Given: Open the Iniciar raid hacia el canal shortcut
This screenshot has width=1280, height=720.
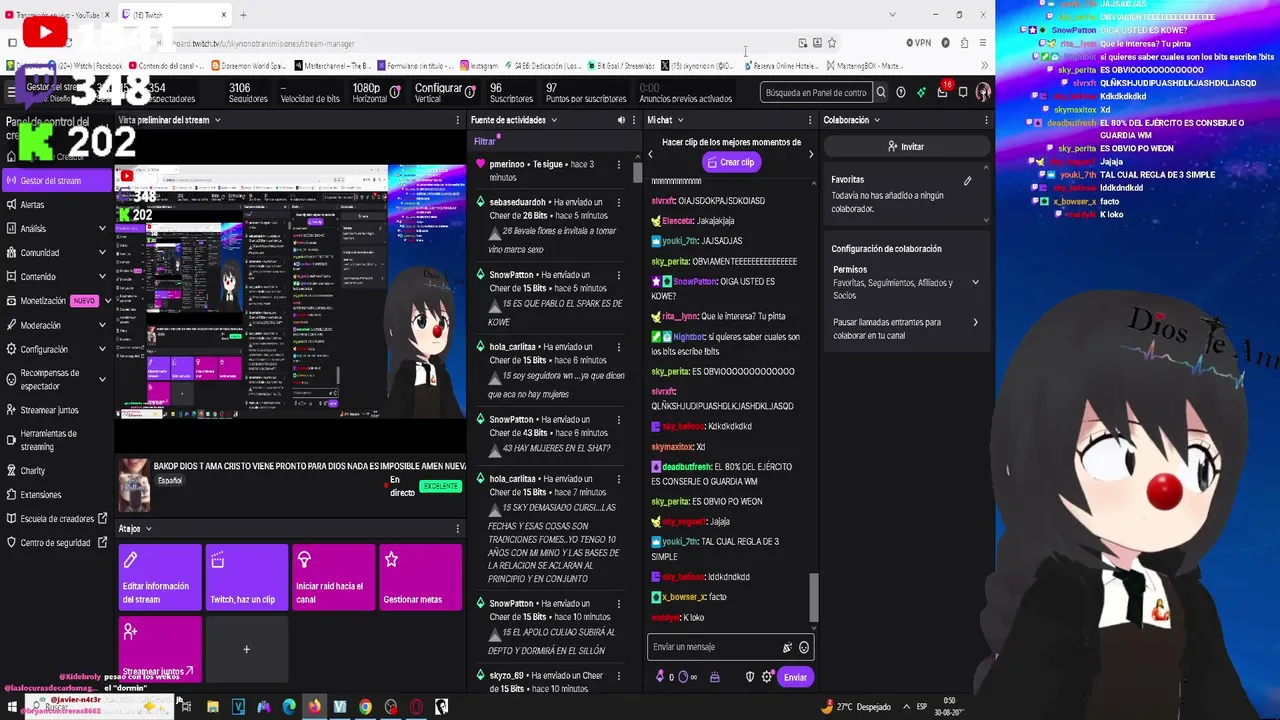Looking at the screenshot, I should (x=333, y=577).
